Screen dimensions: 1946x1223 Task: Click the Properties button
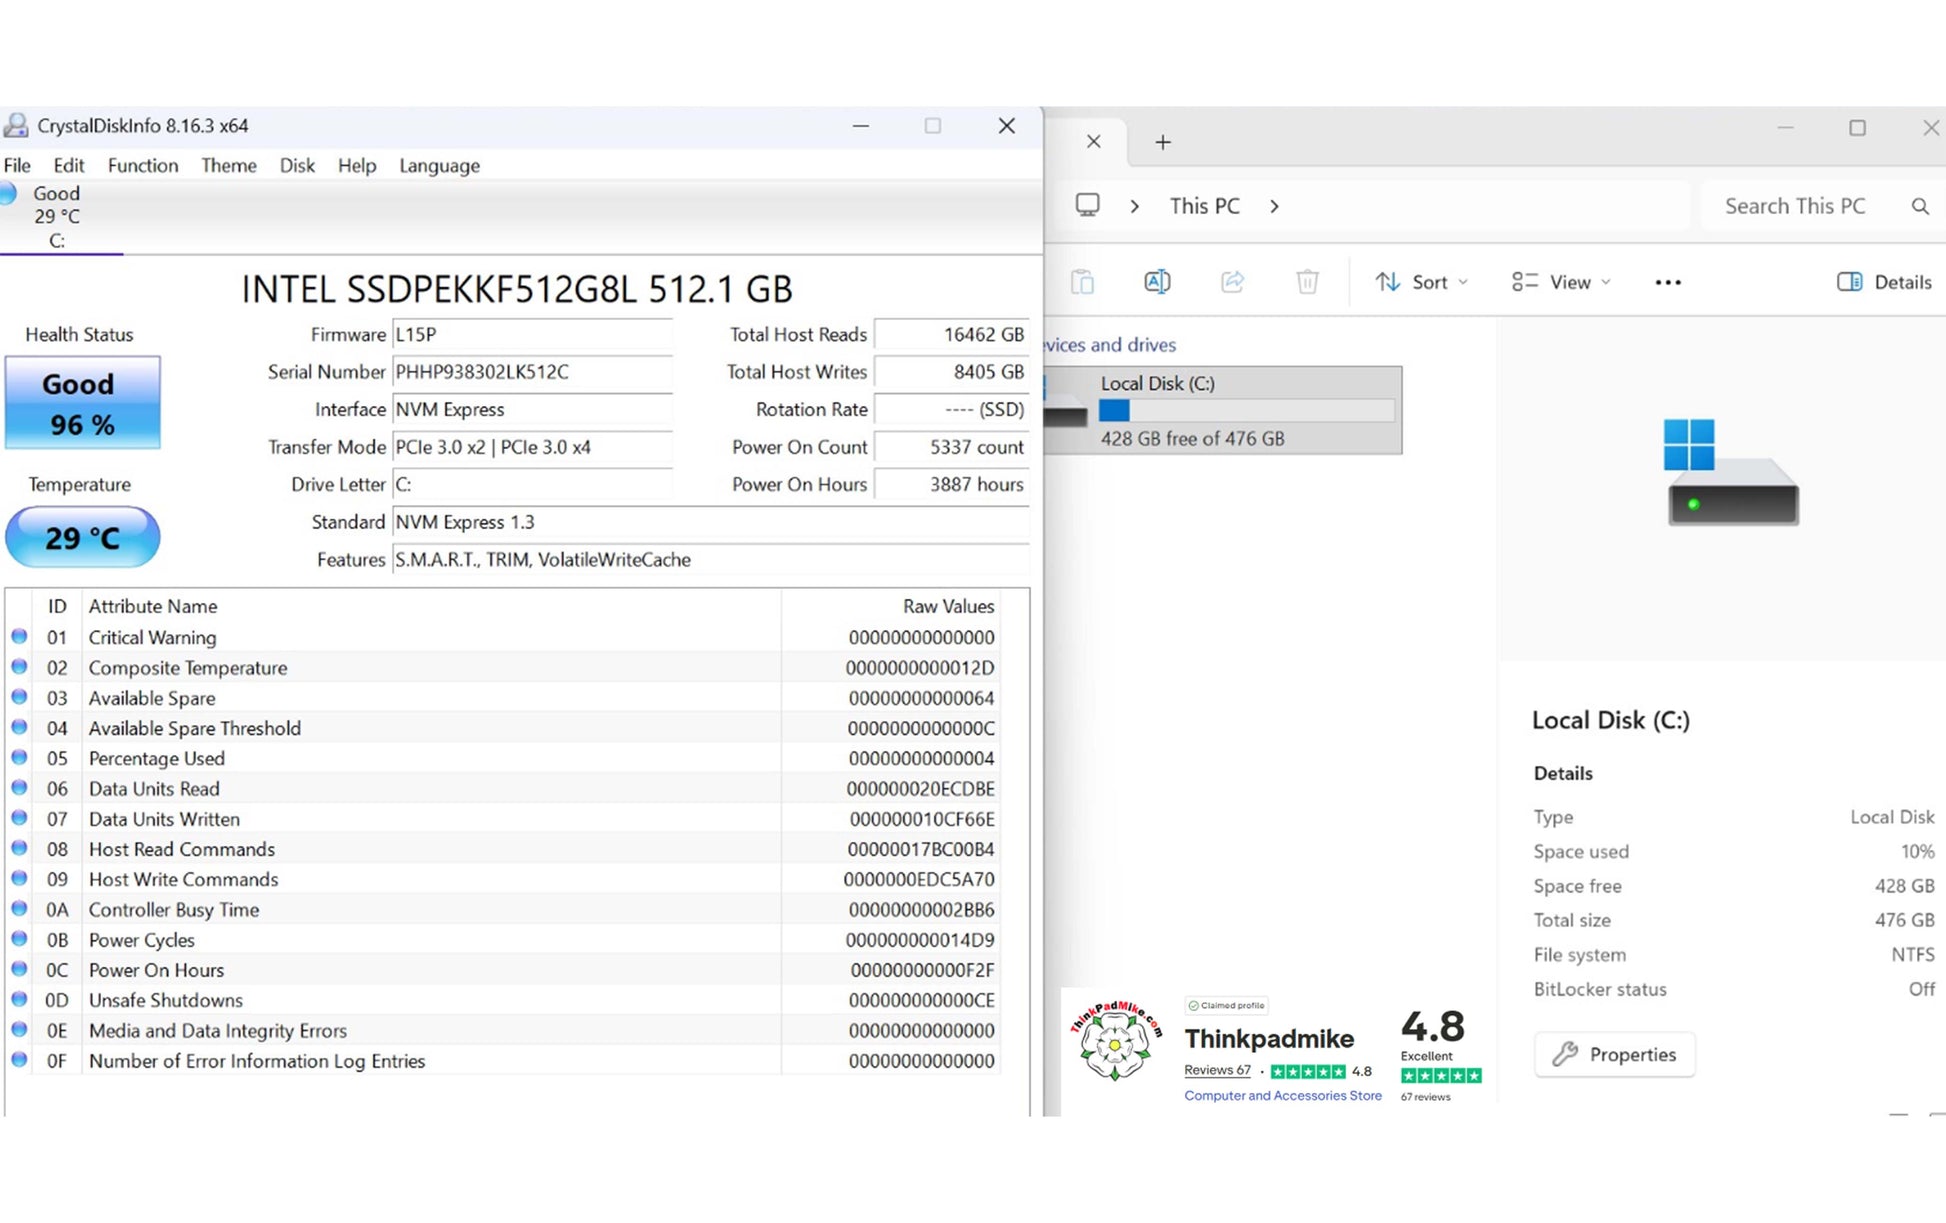(x=1614, y=1054)
